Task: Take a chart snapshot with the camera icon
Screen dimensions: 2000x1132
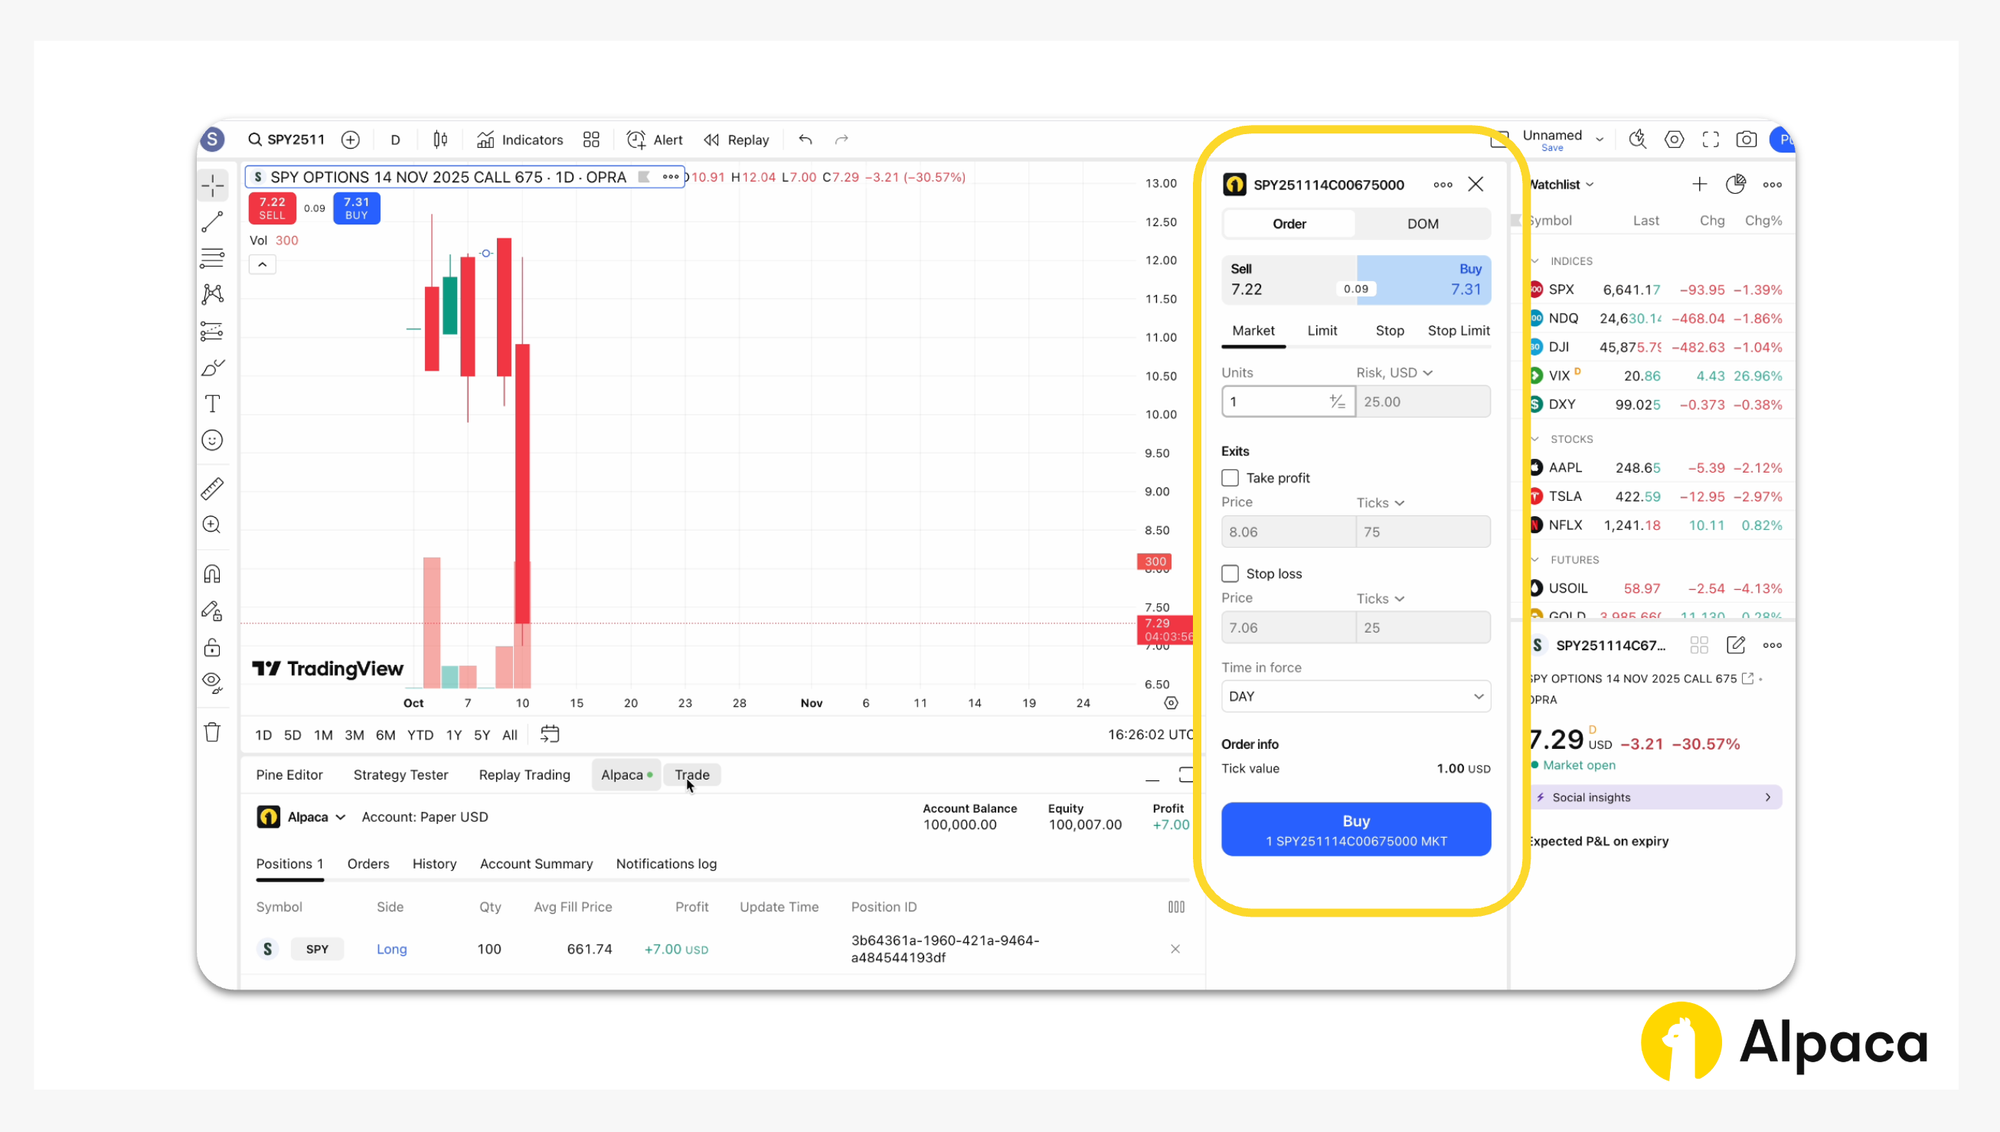Action: [x=1746, y=139]
